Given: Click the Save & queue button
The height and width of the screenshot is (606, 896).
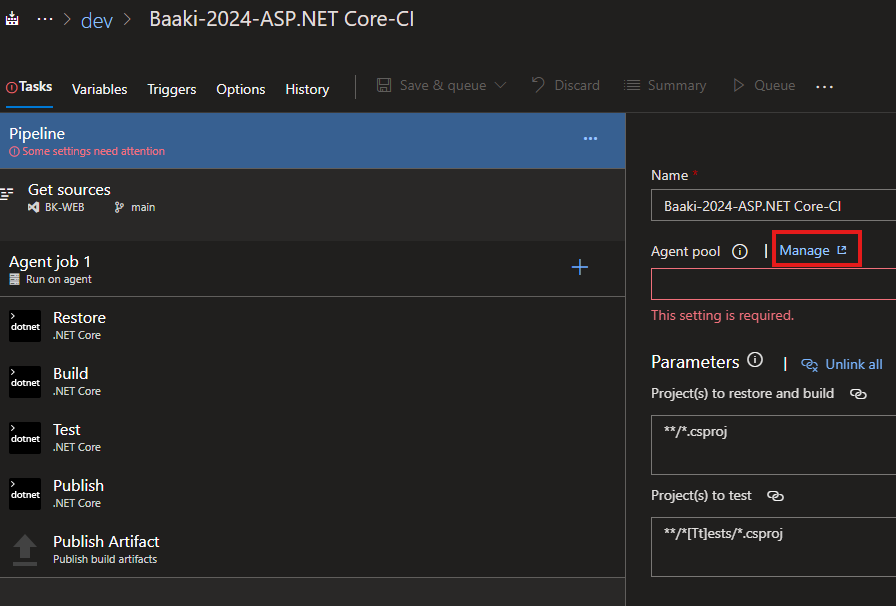Looking at the screenshot, I should pos(431,85).
